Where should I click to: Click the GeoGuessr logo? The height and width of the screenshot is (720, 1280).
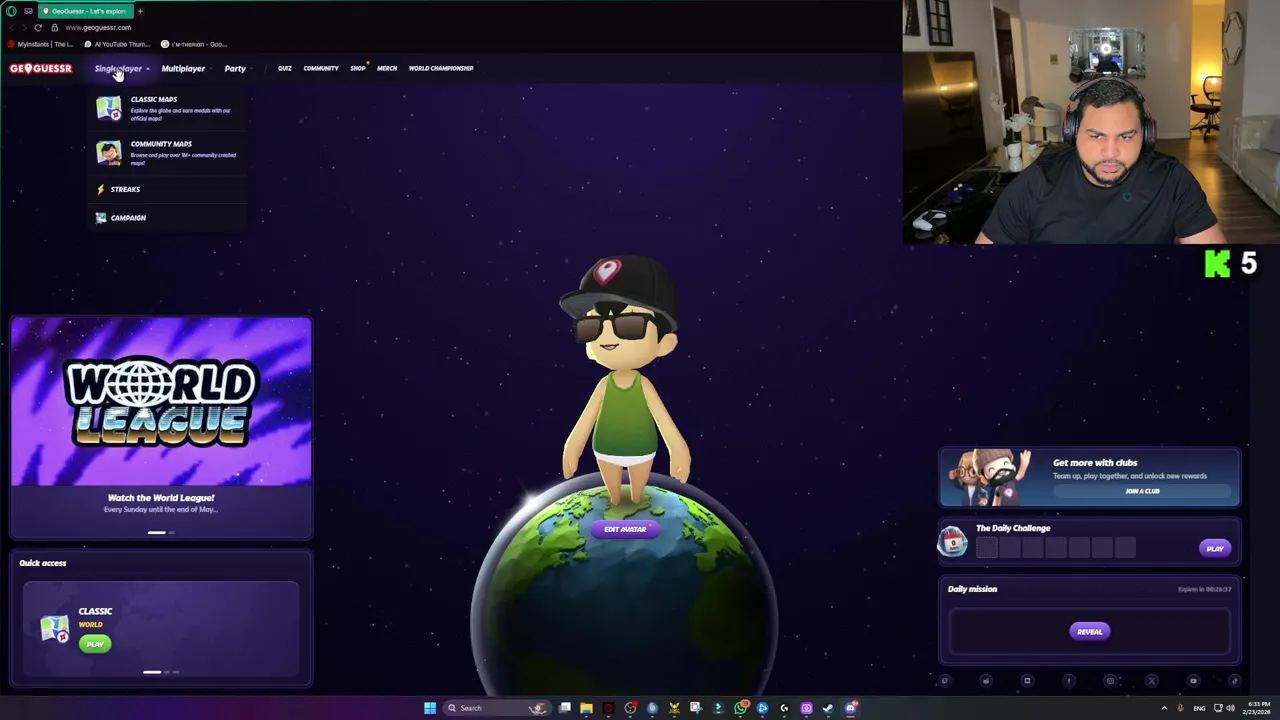pos(41,68)
